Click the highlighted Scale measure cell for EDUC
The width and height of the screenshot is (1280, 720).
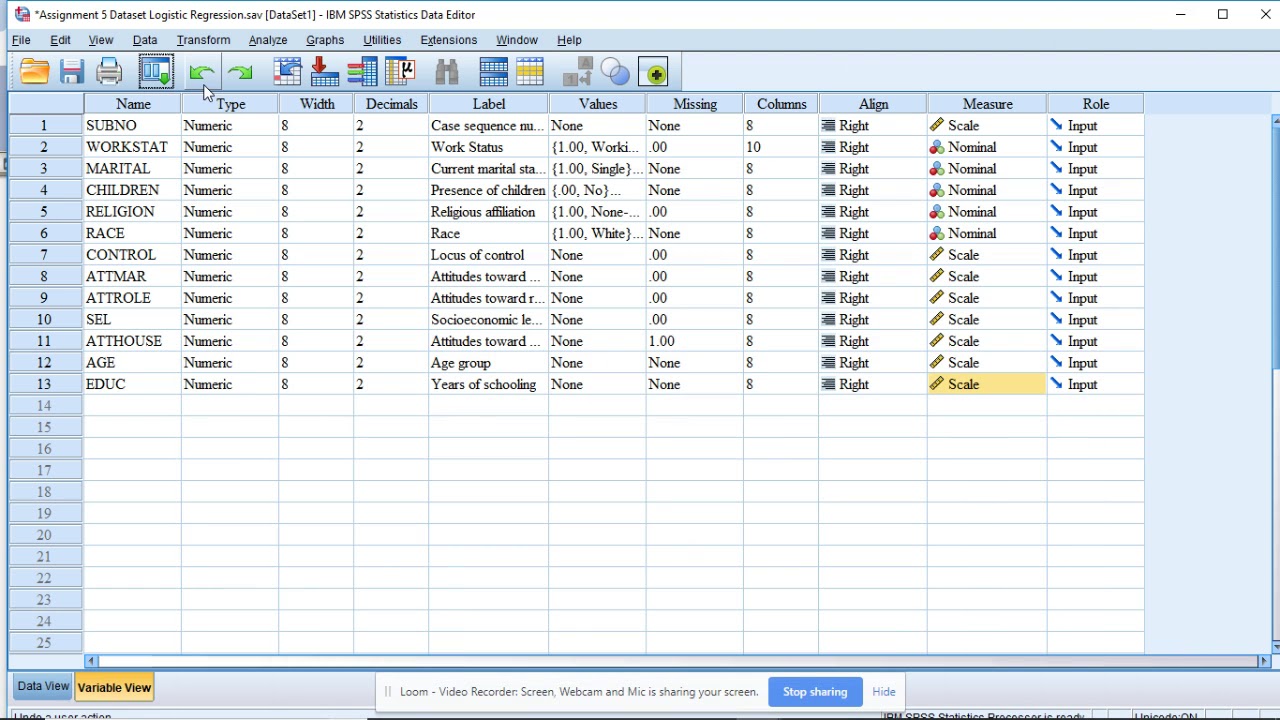click(x=988, y=384)
